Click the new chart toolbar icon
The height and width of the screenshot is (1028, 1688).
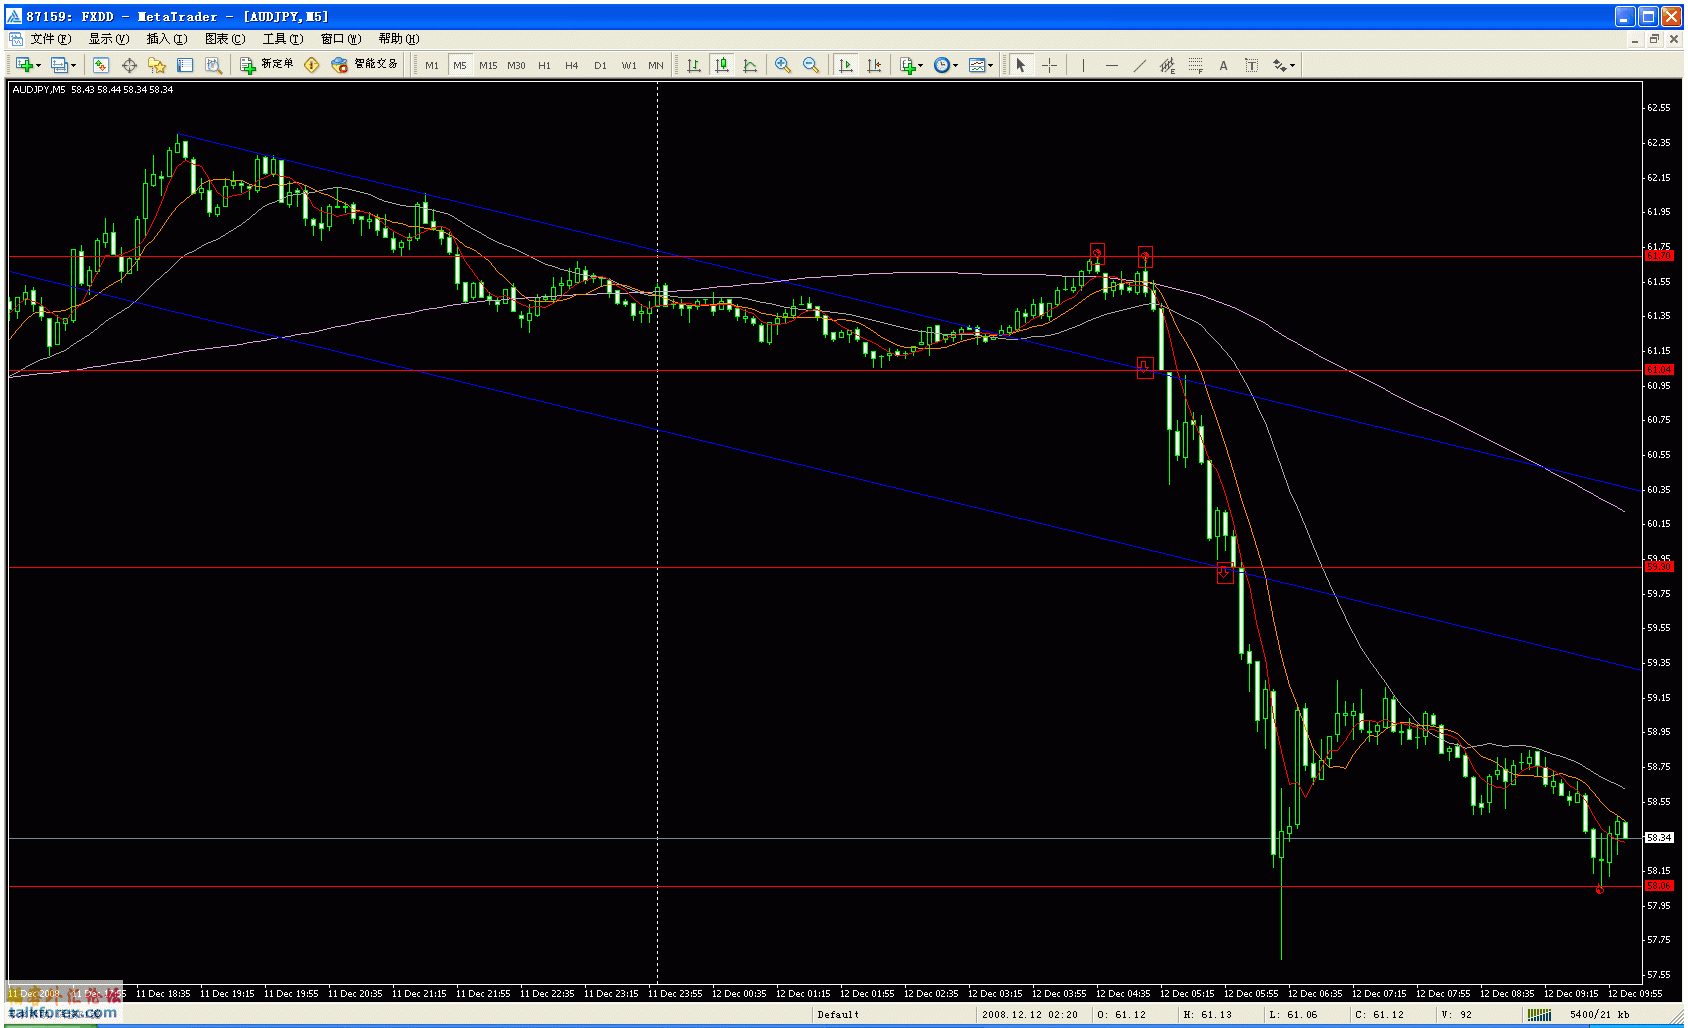[24, 65]
